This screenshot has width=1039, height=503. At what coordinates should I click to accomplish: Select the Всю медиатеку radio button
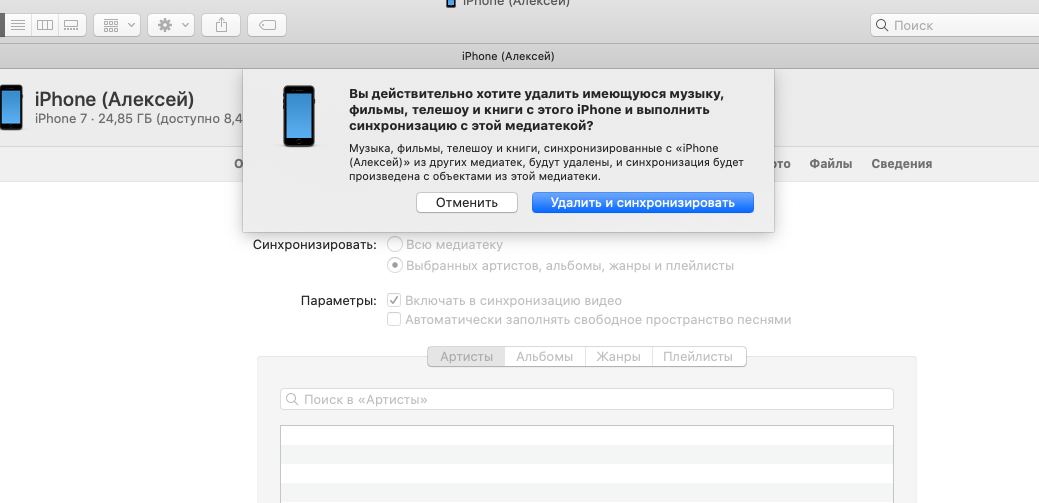pyautogui.click(x=394, y=244)
